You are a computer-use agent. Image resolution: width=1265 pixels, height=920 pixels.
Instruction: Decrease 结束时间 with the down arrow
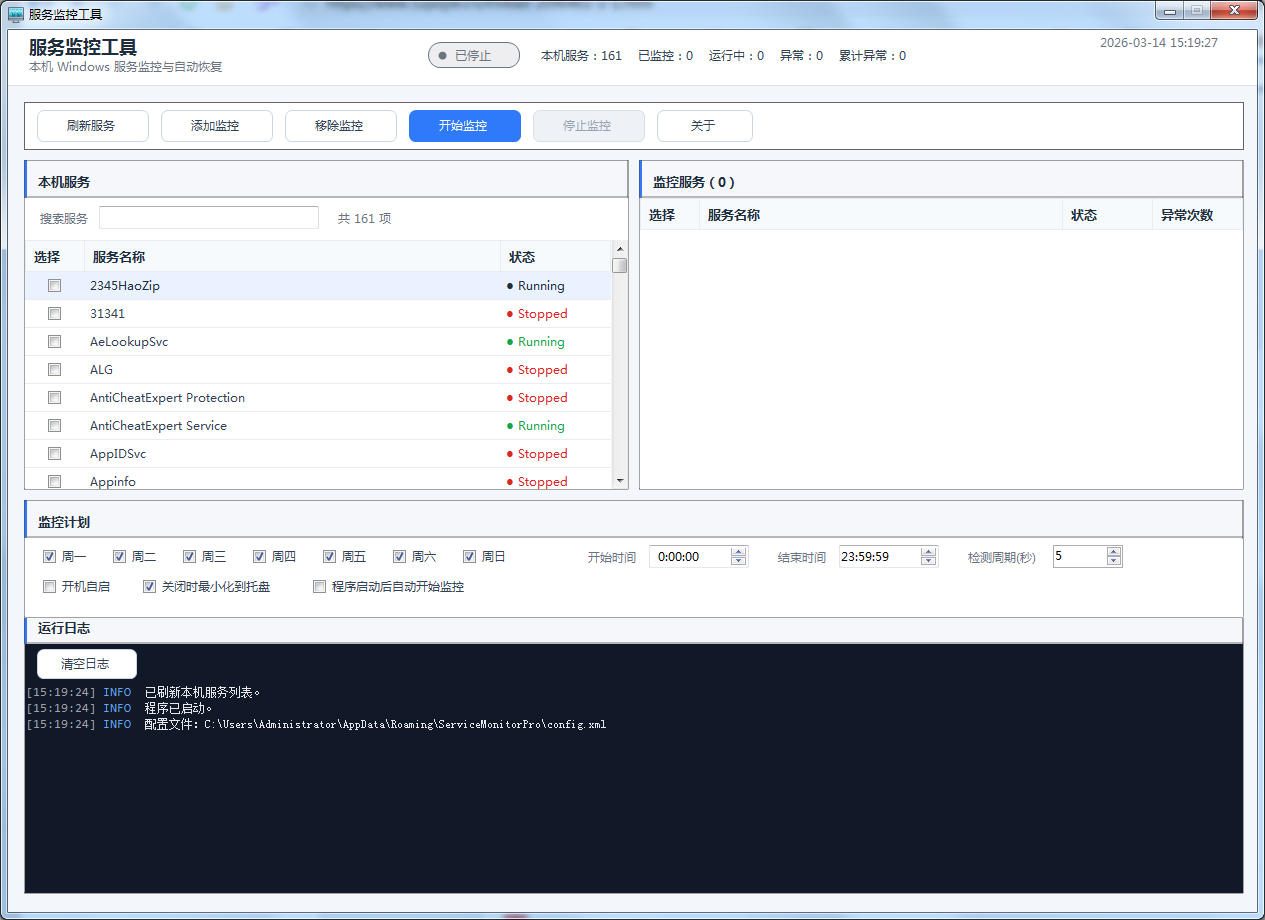click(929, 562)
